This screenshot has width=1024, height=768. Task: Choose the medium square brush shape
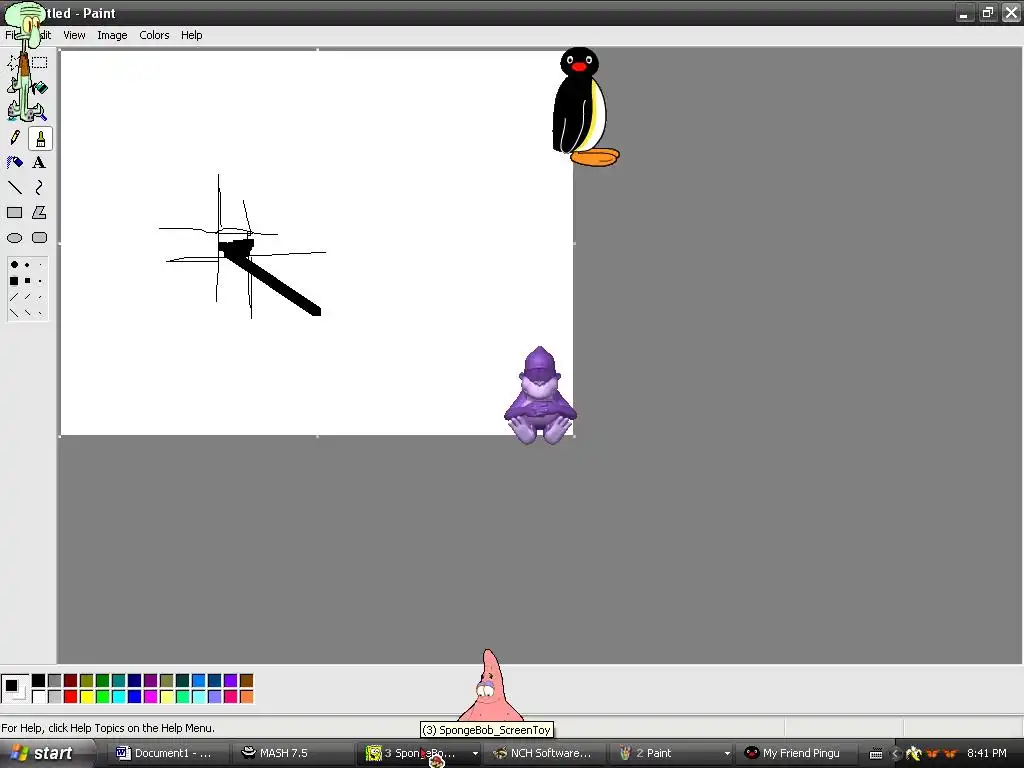point(27,281)
